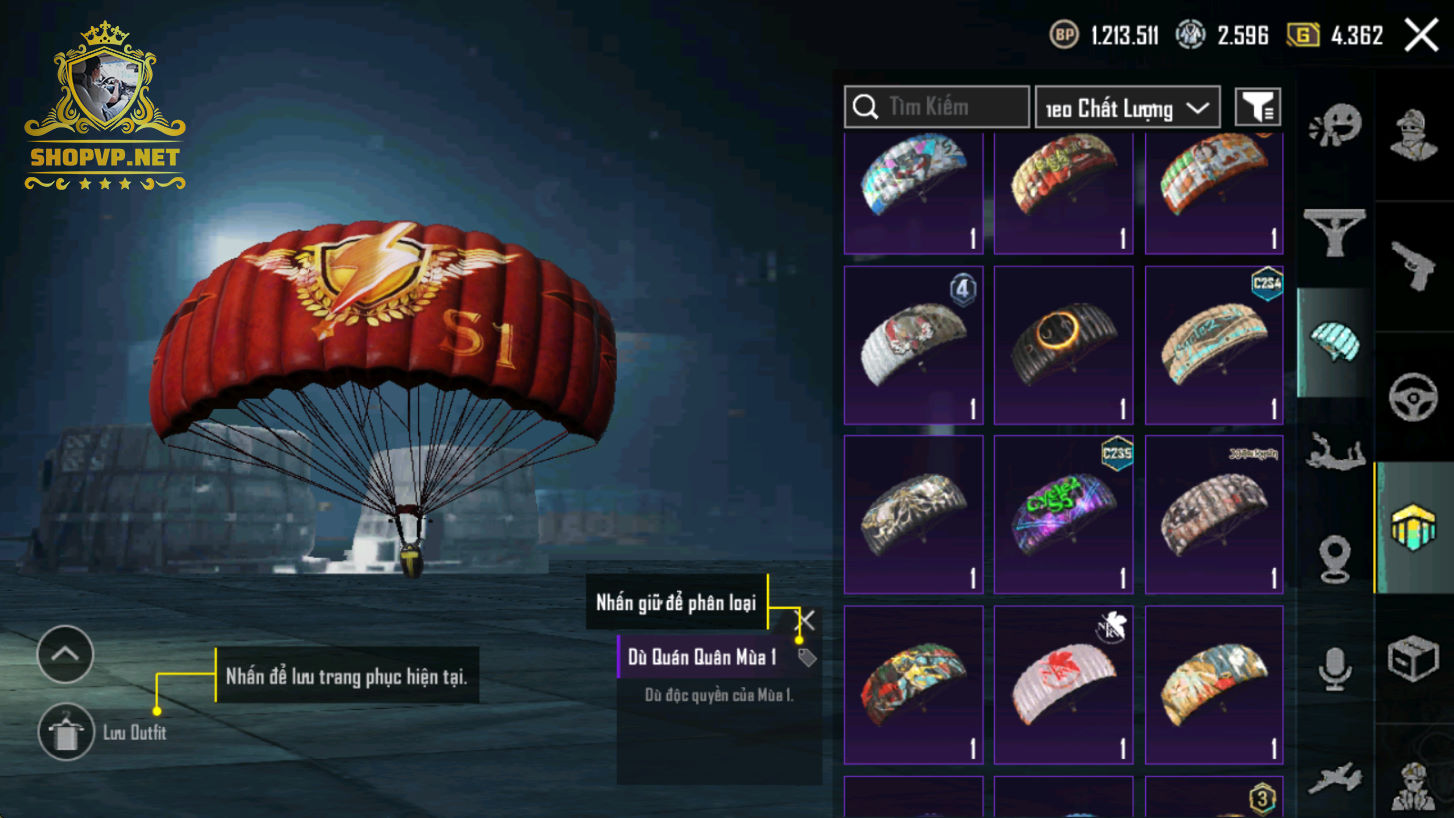Open the crate box category tab
1454x818 pixels.
1414,659
